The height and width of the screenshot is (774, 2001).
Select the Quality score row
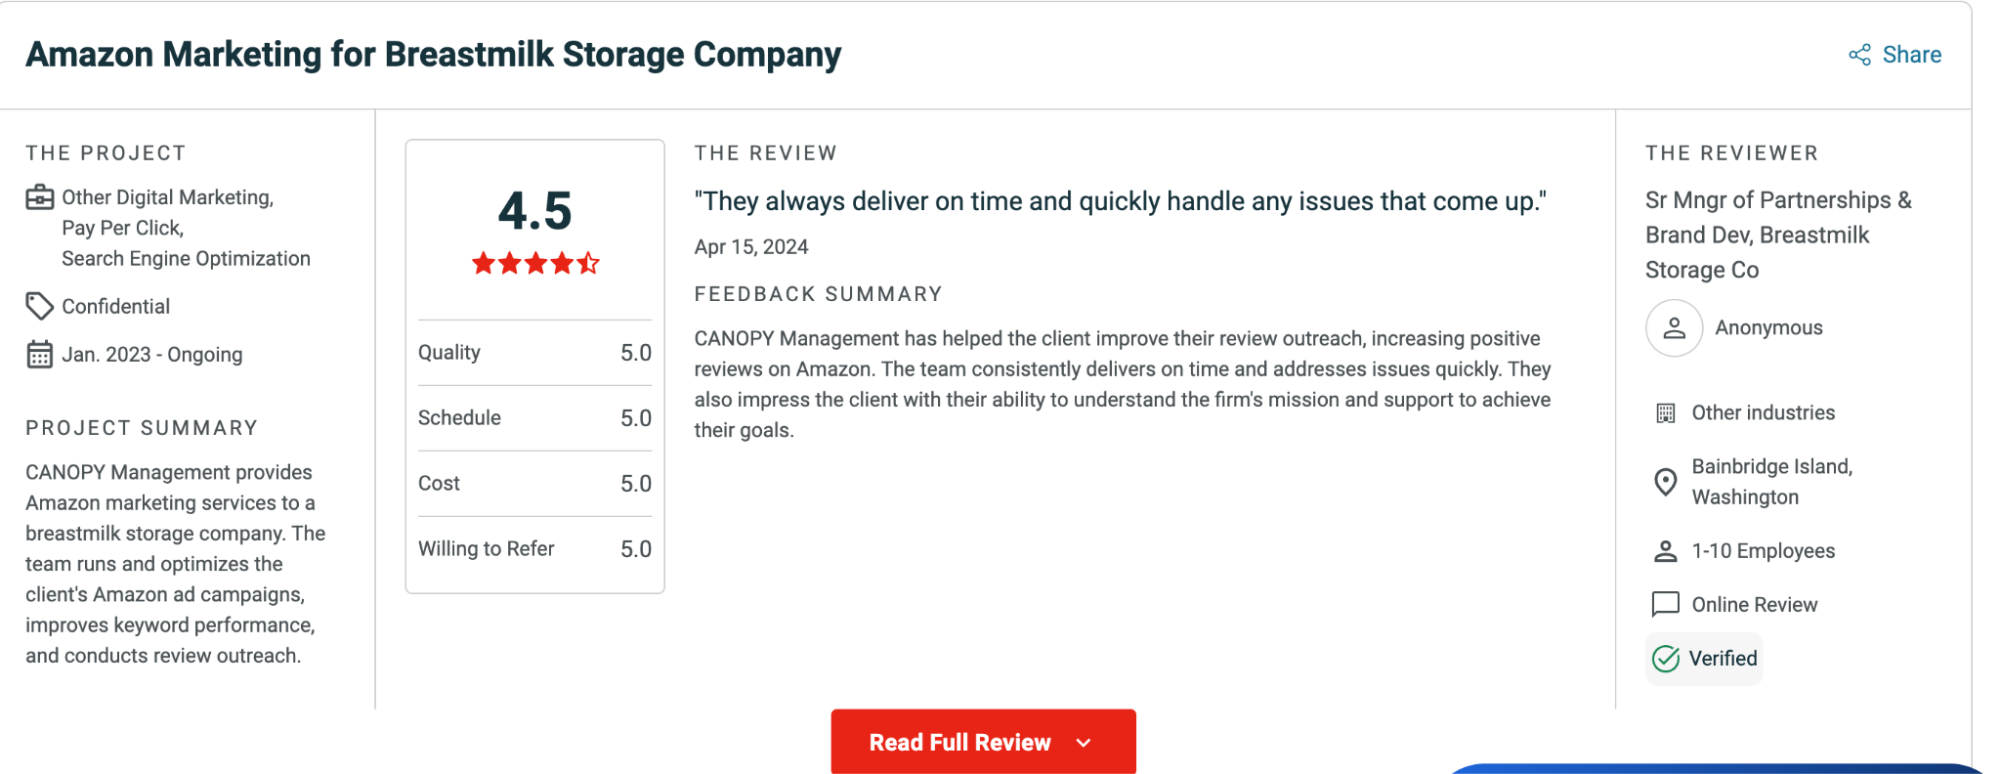pos(534,353)
